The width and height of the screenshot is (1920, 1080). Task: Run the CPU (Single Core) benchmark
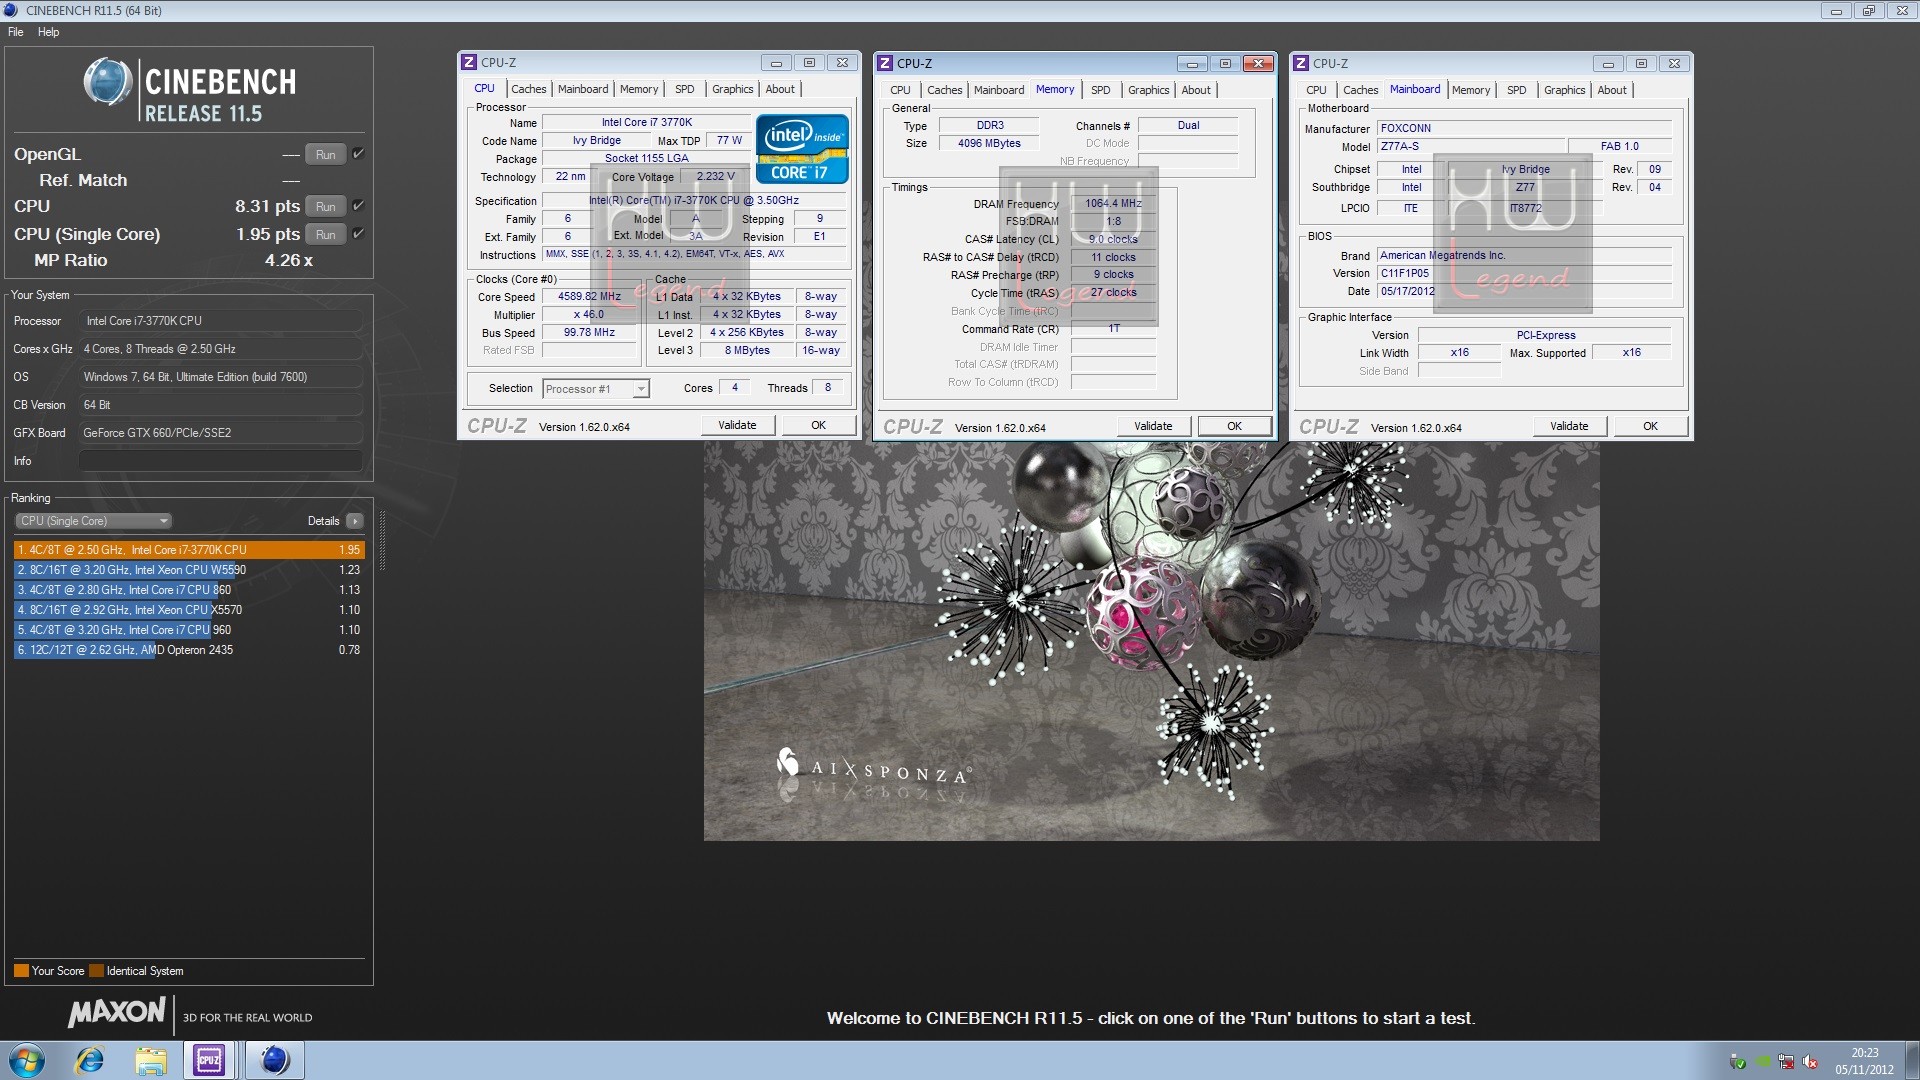click(325, 235)
